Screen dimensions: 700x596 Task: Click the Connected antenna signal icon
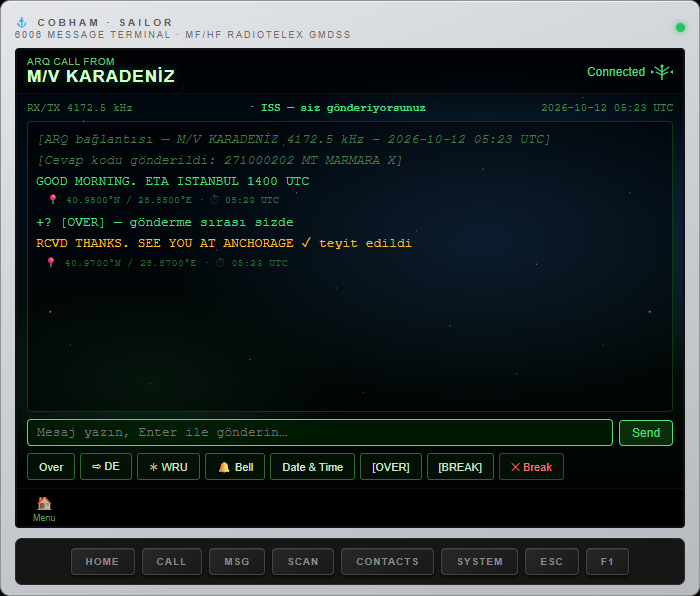[x=662, y=71]
